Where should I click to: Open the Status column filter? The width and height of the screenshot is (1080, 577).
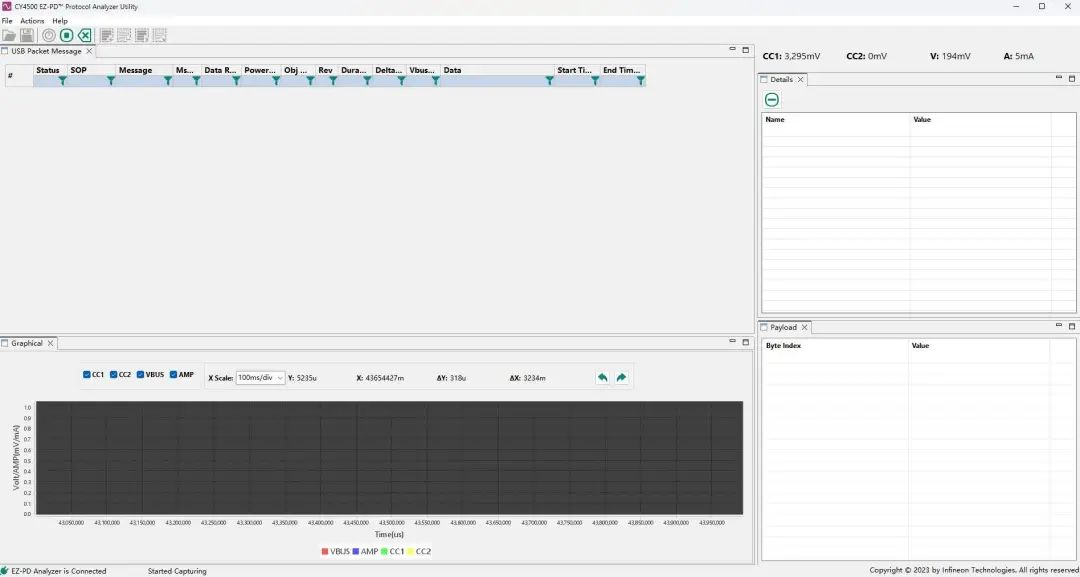click(x=62, y=81)
